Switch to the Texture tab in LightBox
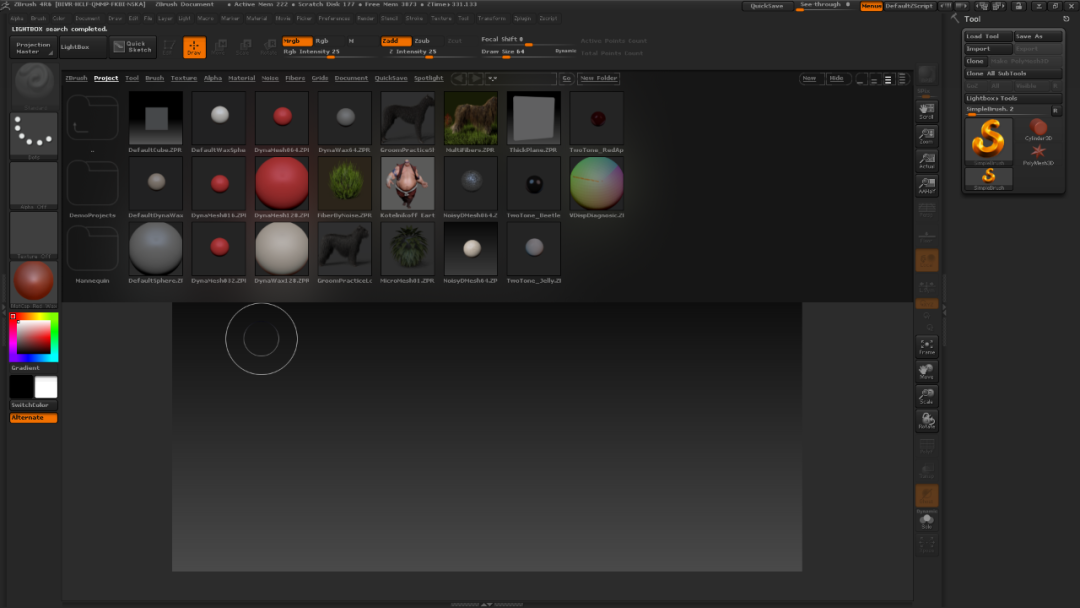The image size is (1080, 608). [184, 78]
